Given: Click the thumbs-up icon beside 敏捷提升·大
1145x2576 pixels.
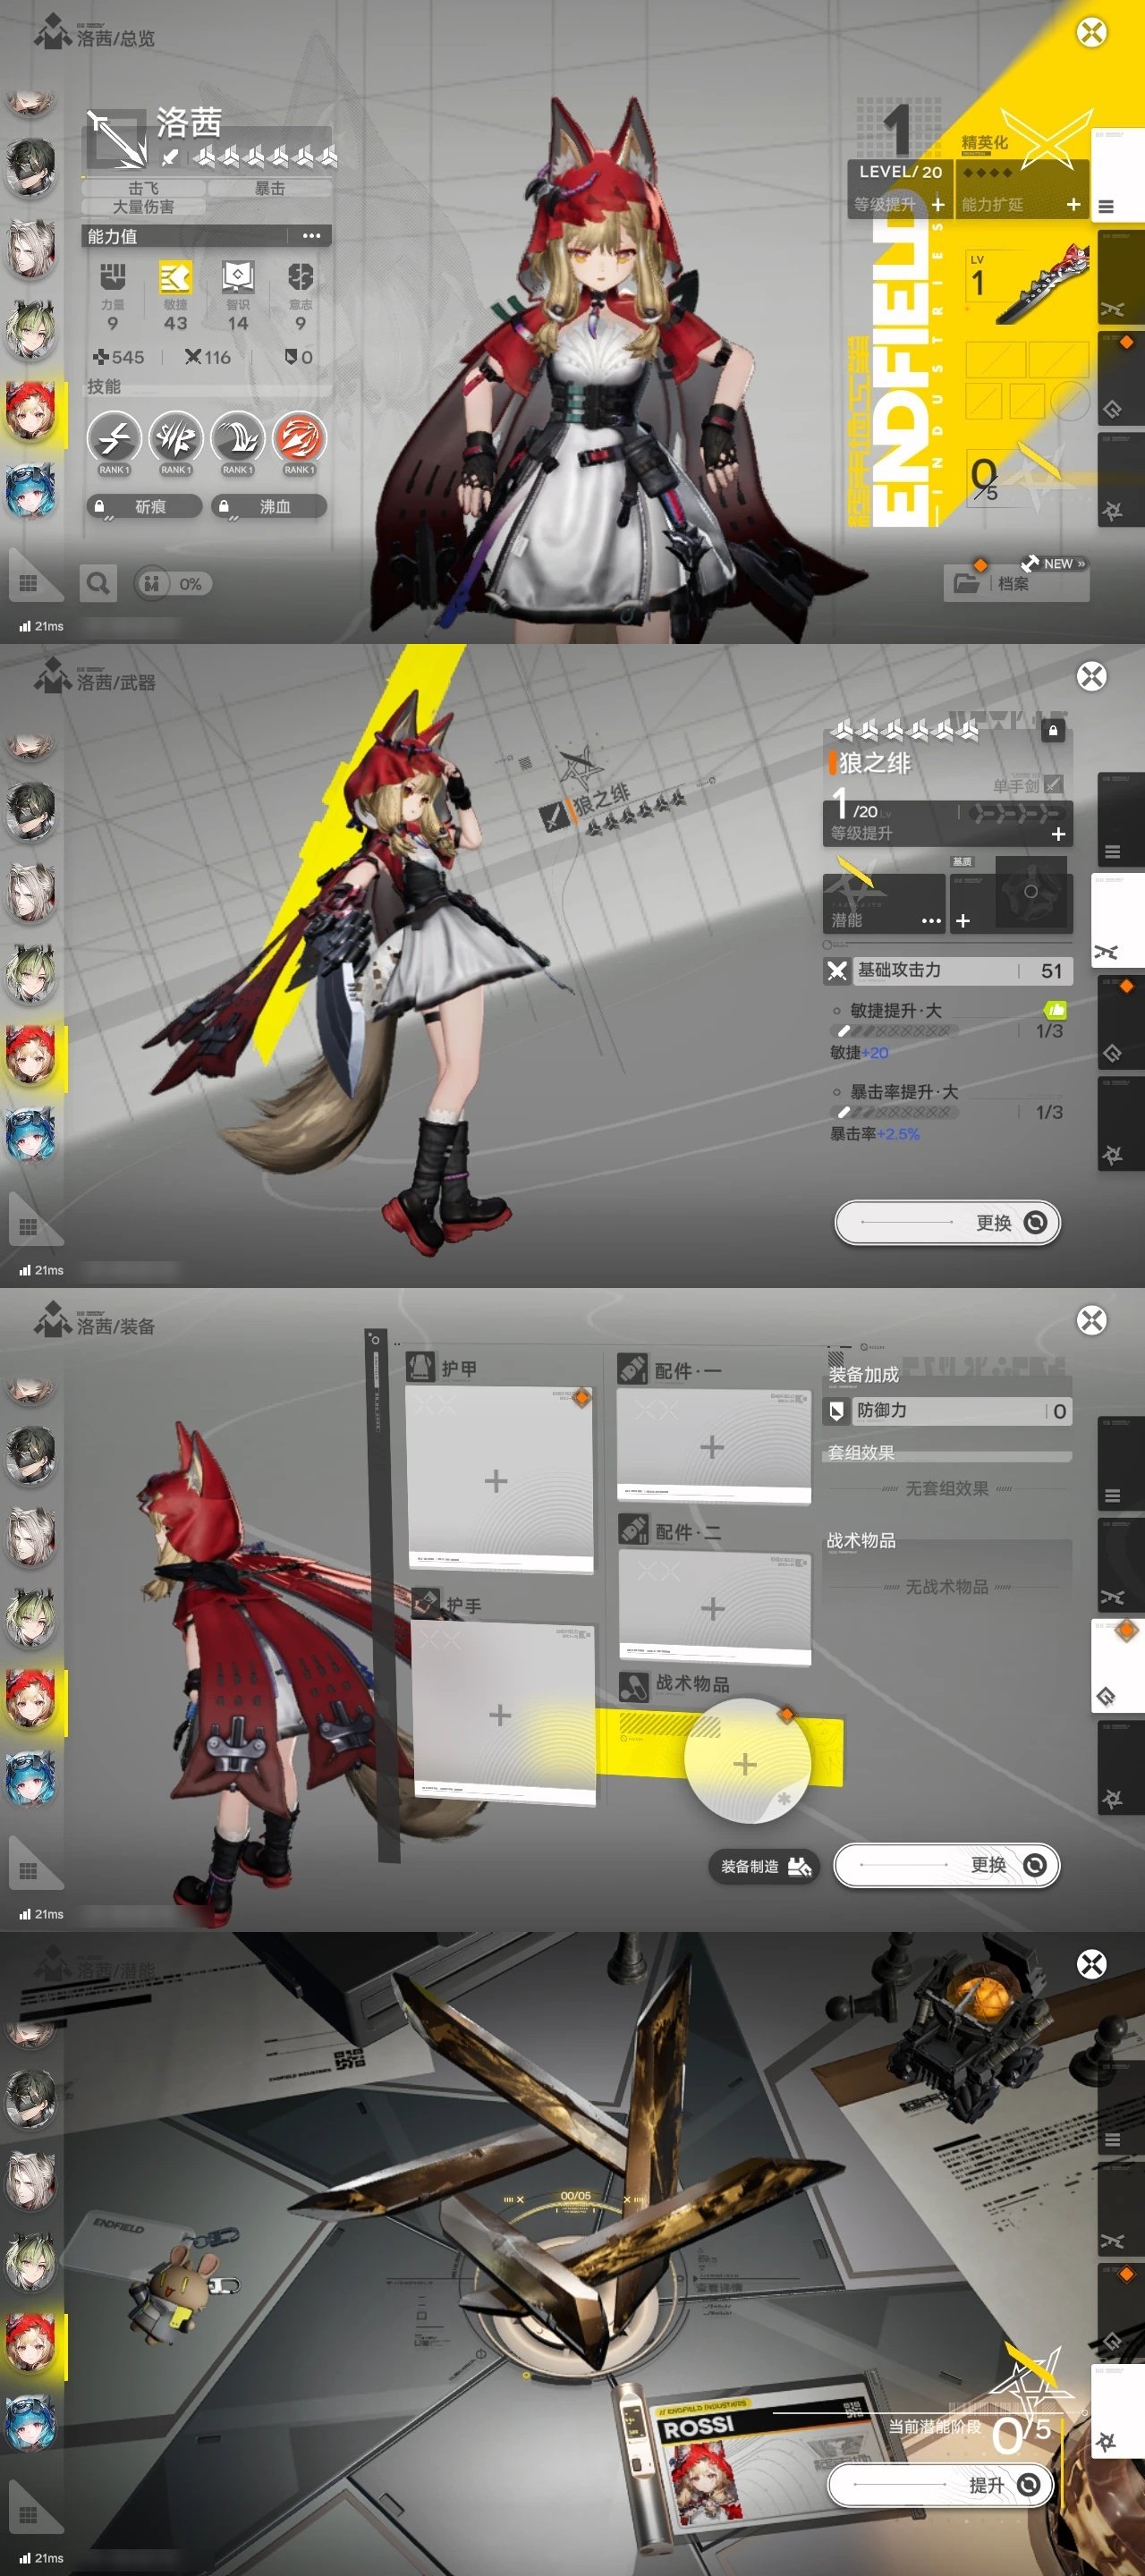Looking at the screenshot, I should pyautogui.click(x=1055, y=1009).
